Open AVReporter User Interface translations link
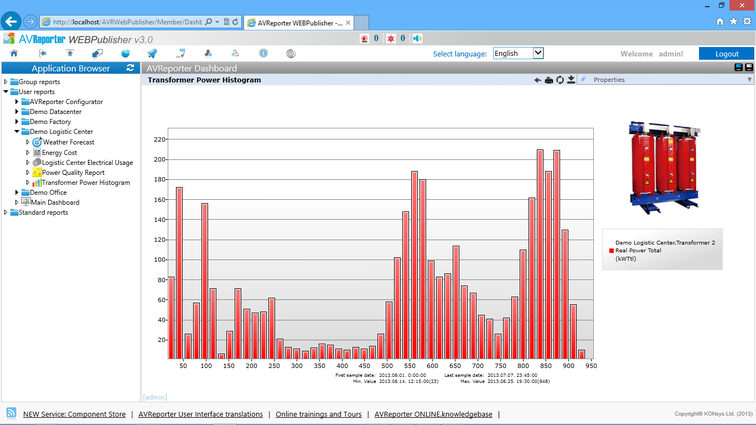Screen dimensions: 756x425 click(x=201, y=414)
